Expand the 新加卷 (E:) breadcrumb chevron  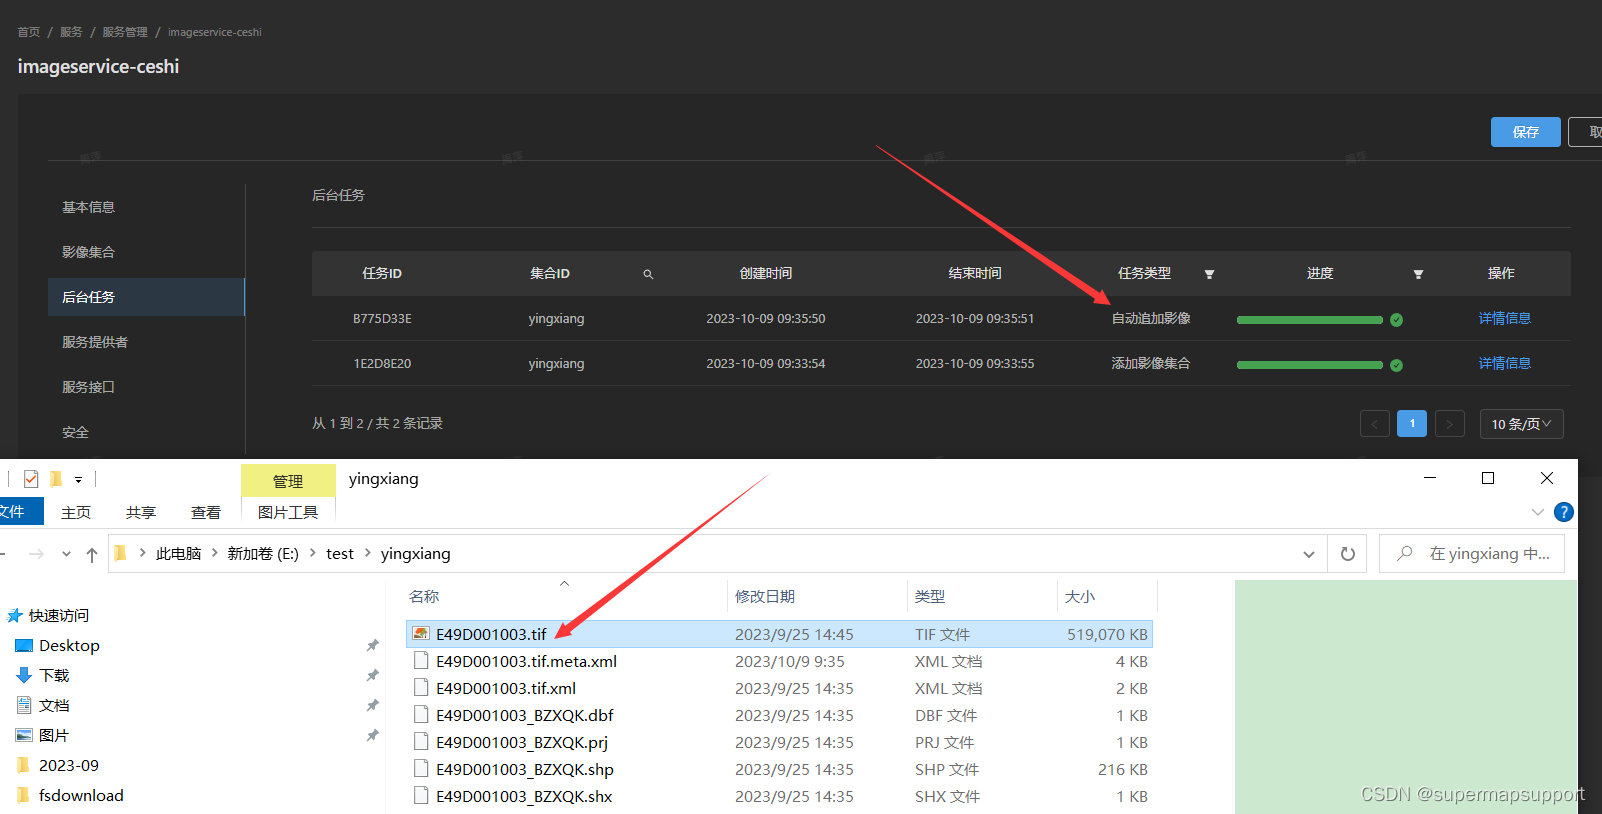(312, 553)
